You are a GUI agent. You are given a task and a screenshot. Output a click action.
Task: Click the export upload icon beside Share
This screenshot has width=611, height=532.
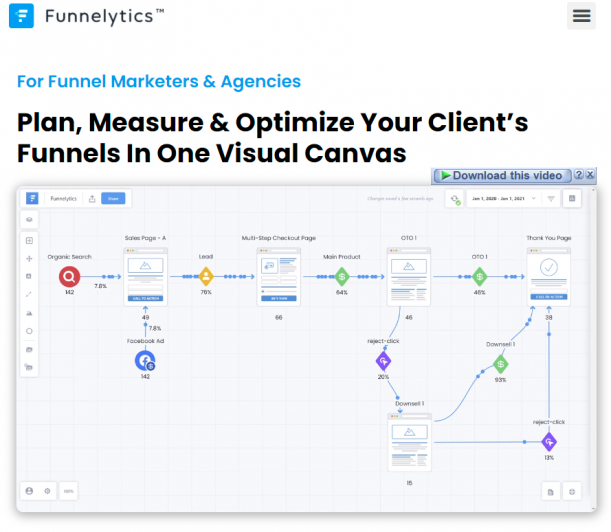(x=92, y=199)
